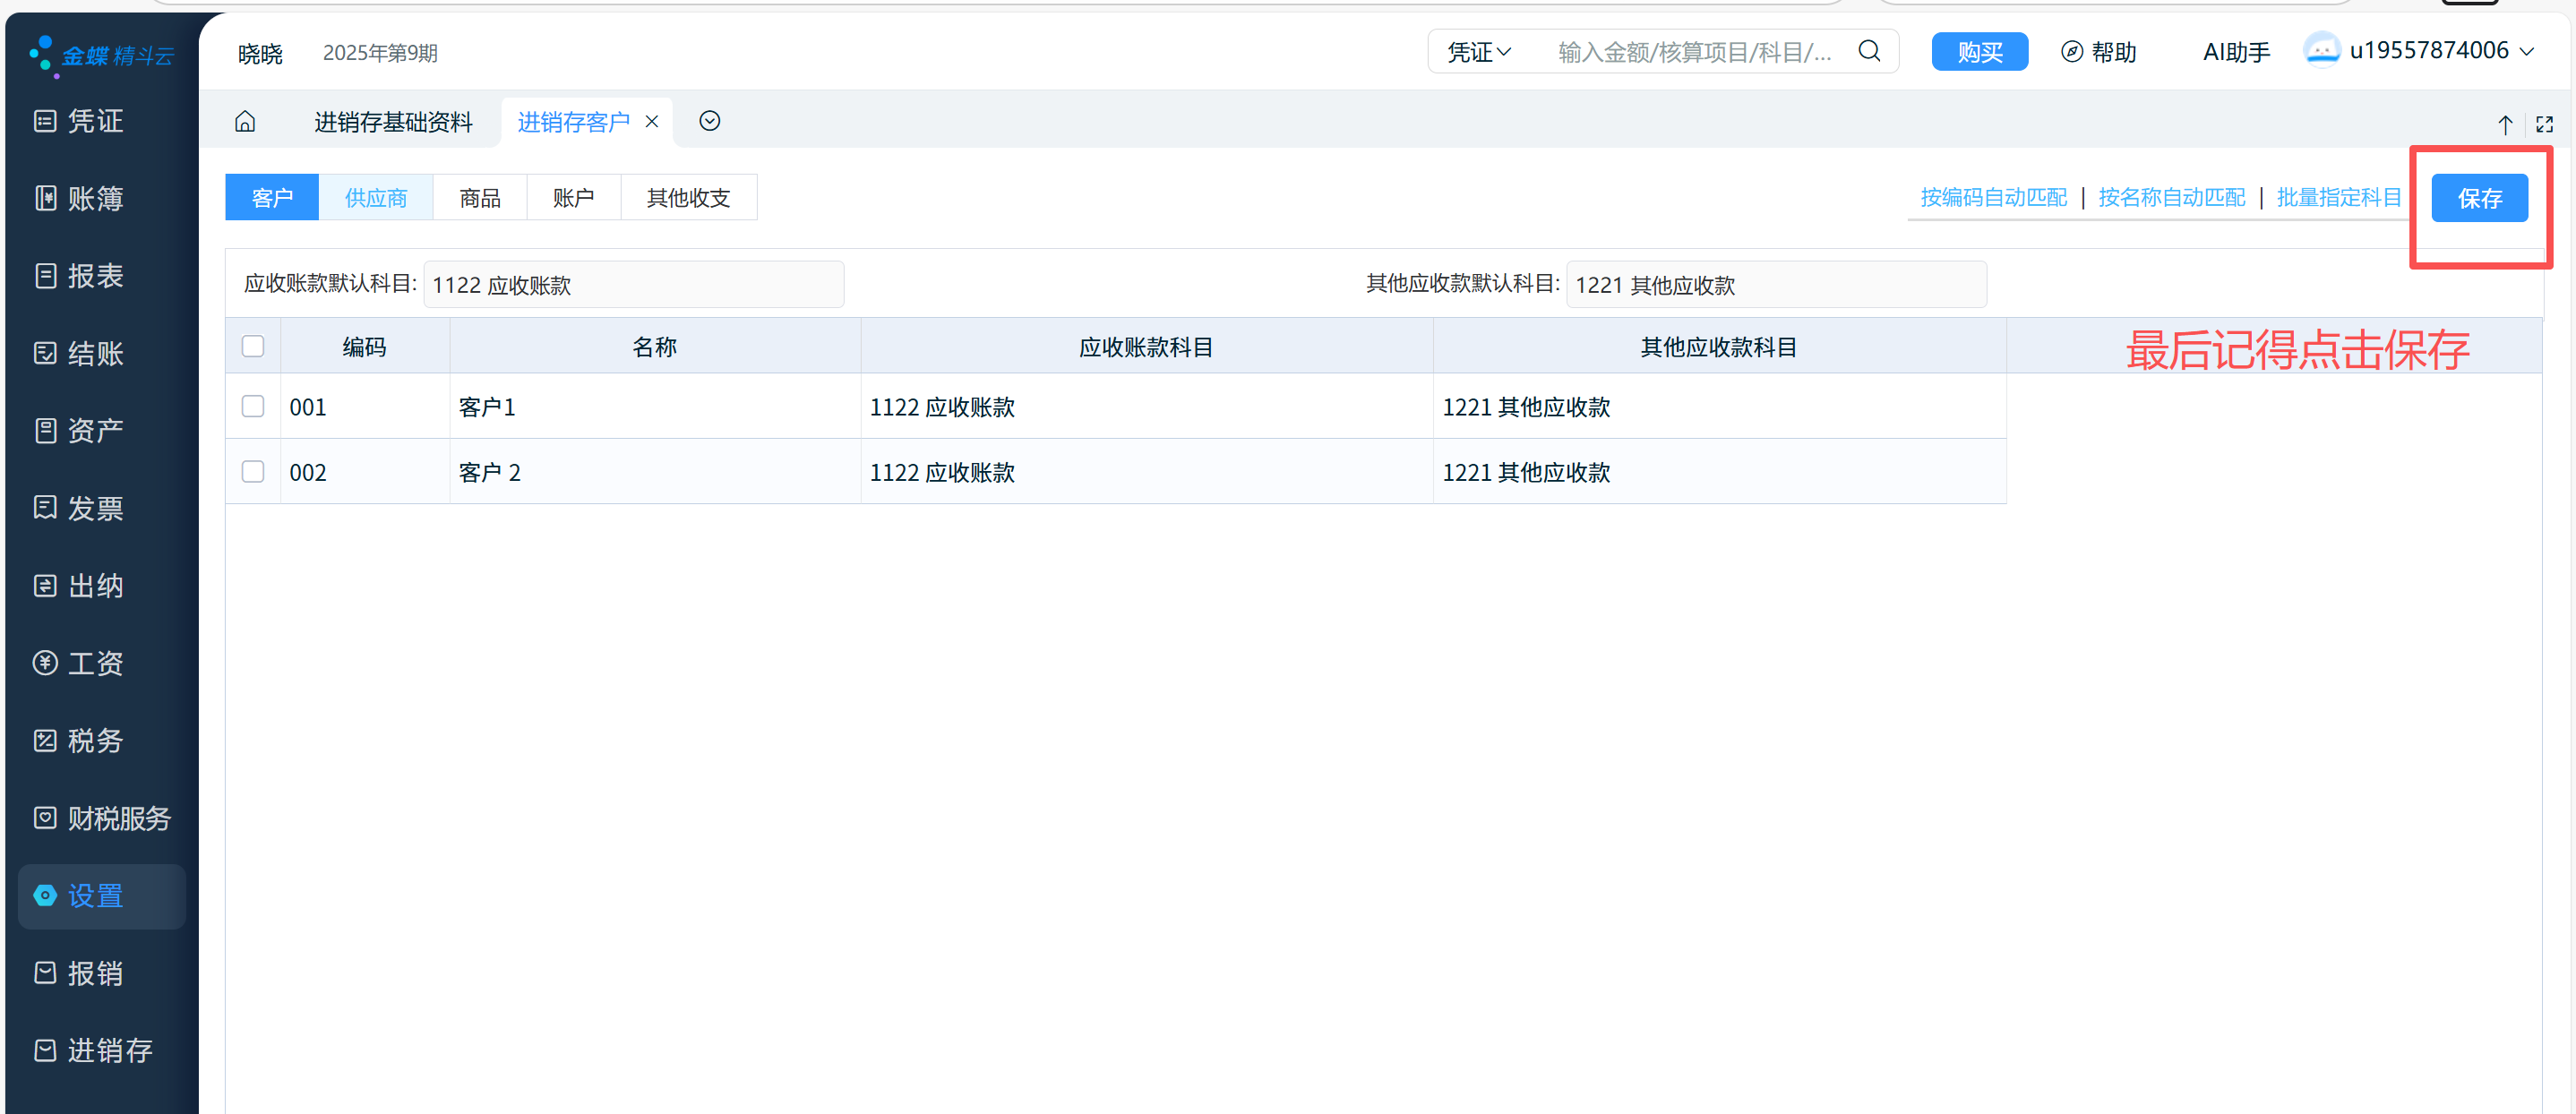Switch to the 供应商 tab

(375, 198)
